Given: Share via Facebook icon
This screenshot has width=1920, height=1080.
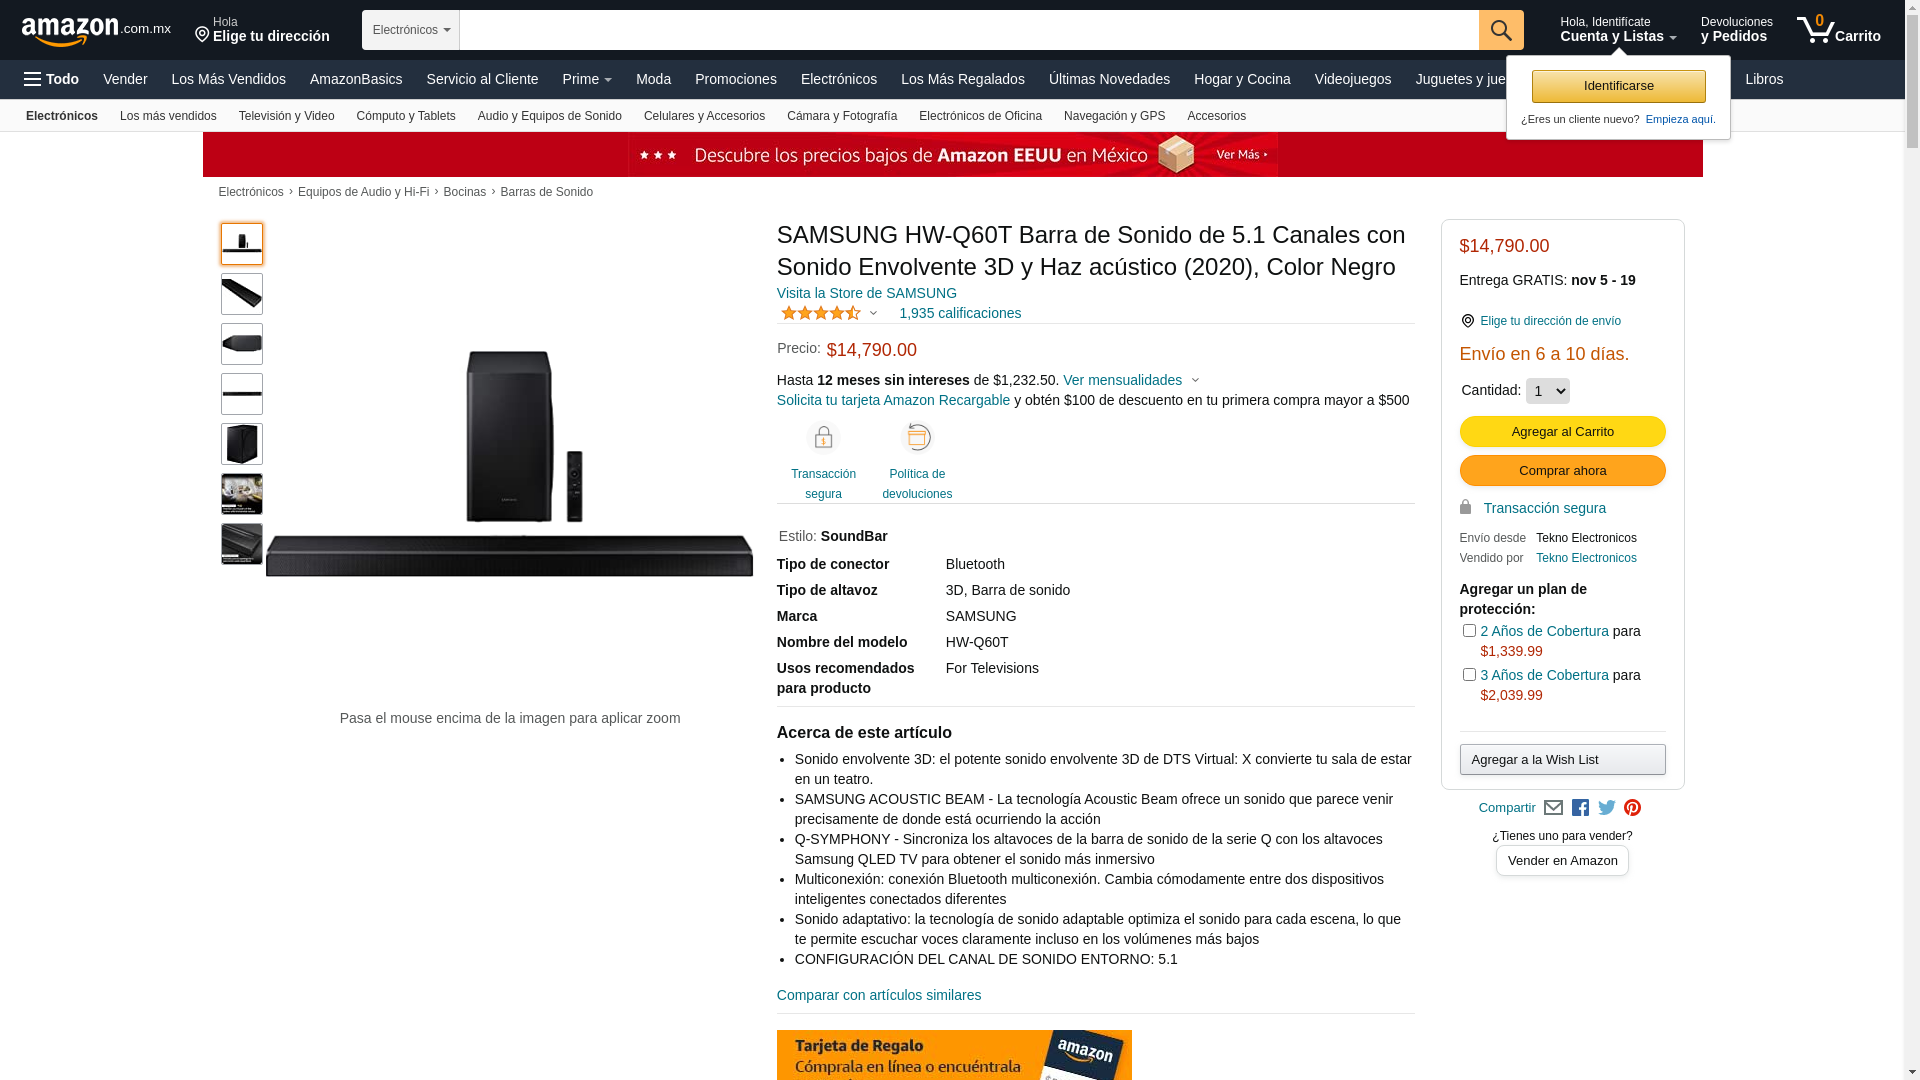Looking at the screenshot, I should (x=1580, y=808).
